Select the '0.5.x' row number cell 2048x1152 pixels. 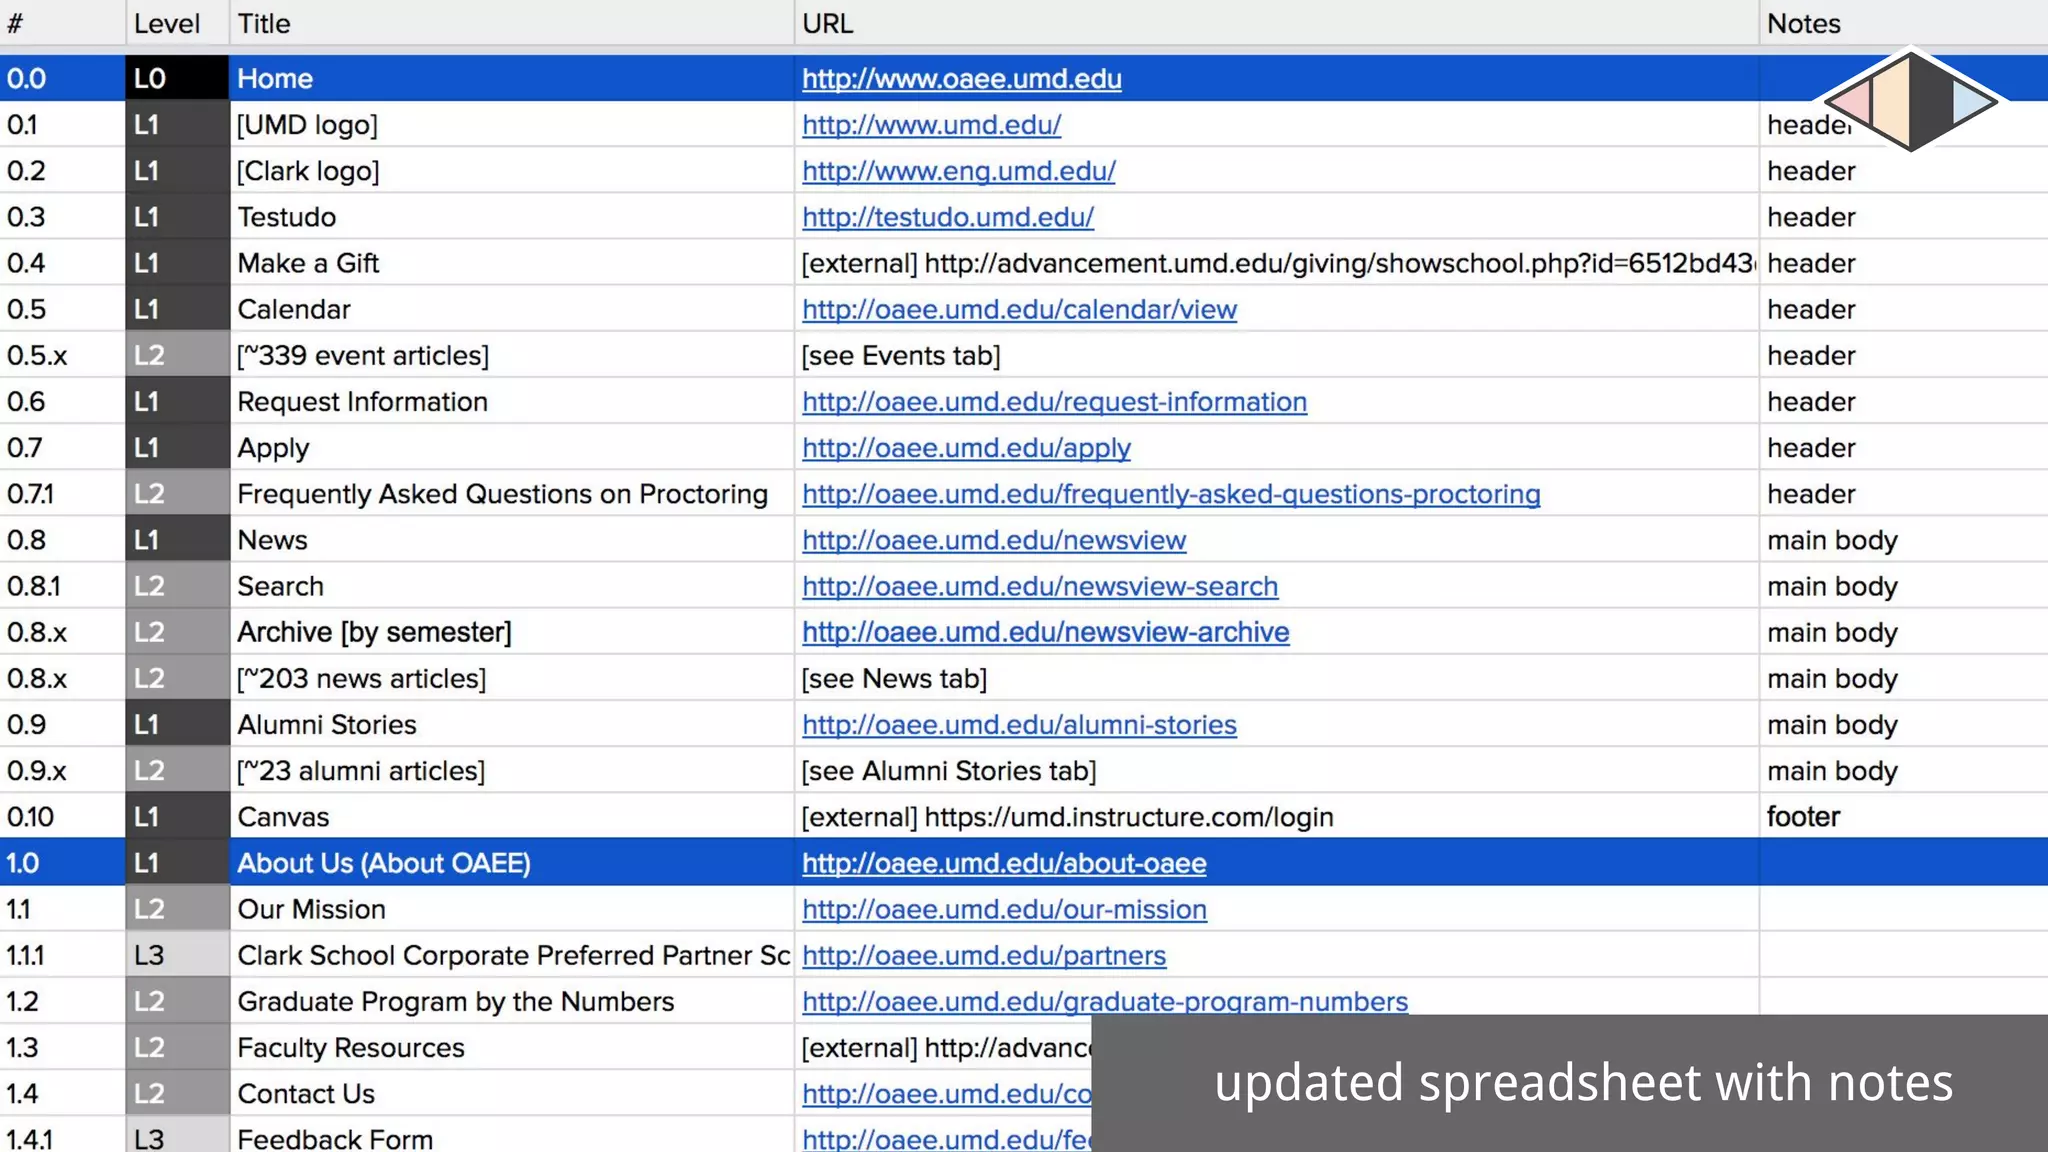click(x=62, y=355)
